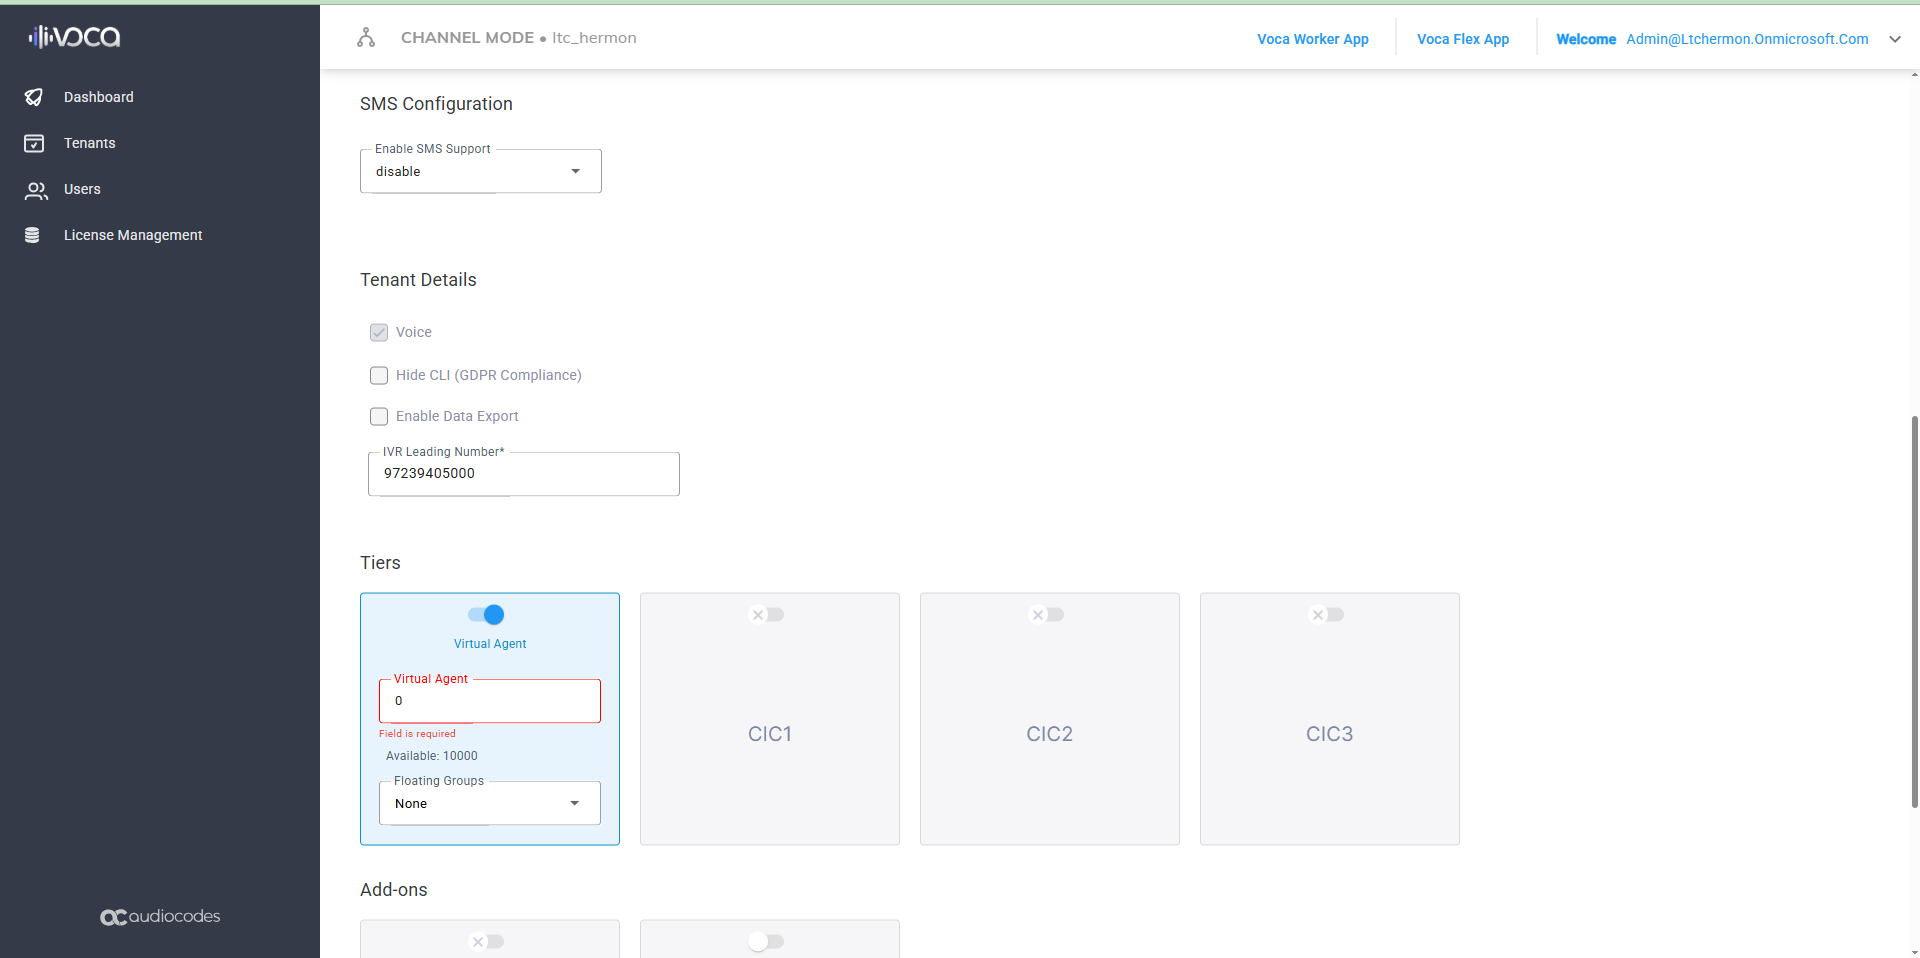1920x958 pixels.
Task: Expand the Floating Groups dropdown
Action: [489, 803]
